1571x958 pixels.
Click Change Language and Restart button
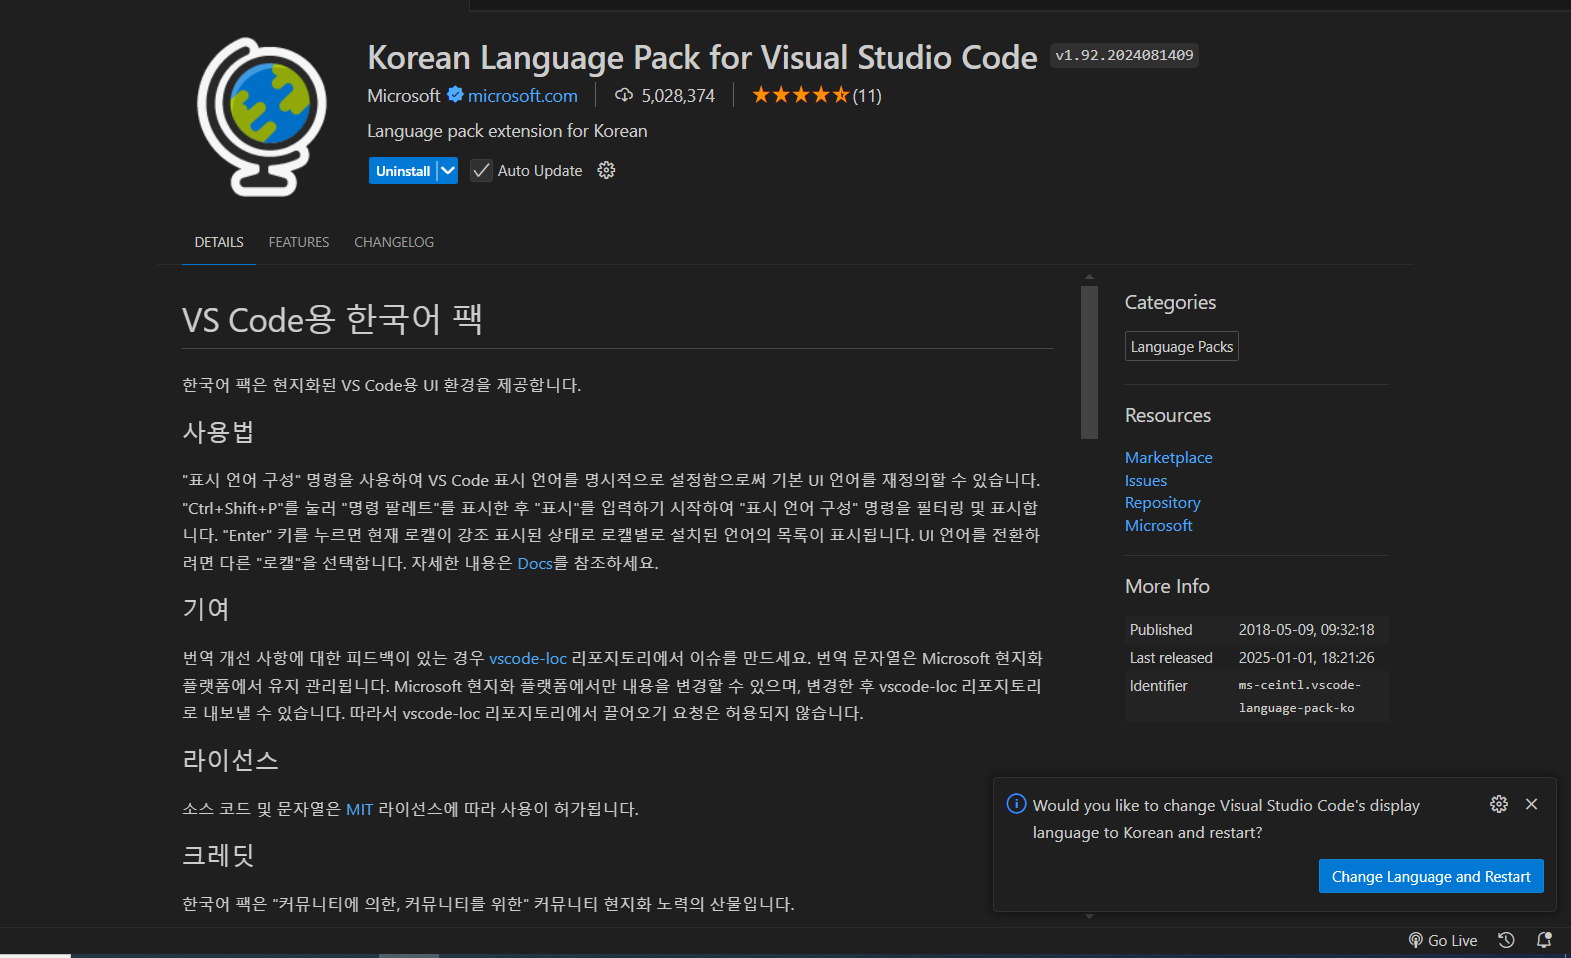click(x=1431, y=876)
